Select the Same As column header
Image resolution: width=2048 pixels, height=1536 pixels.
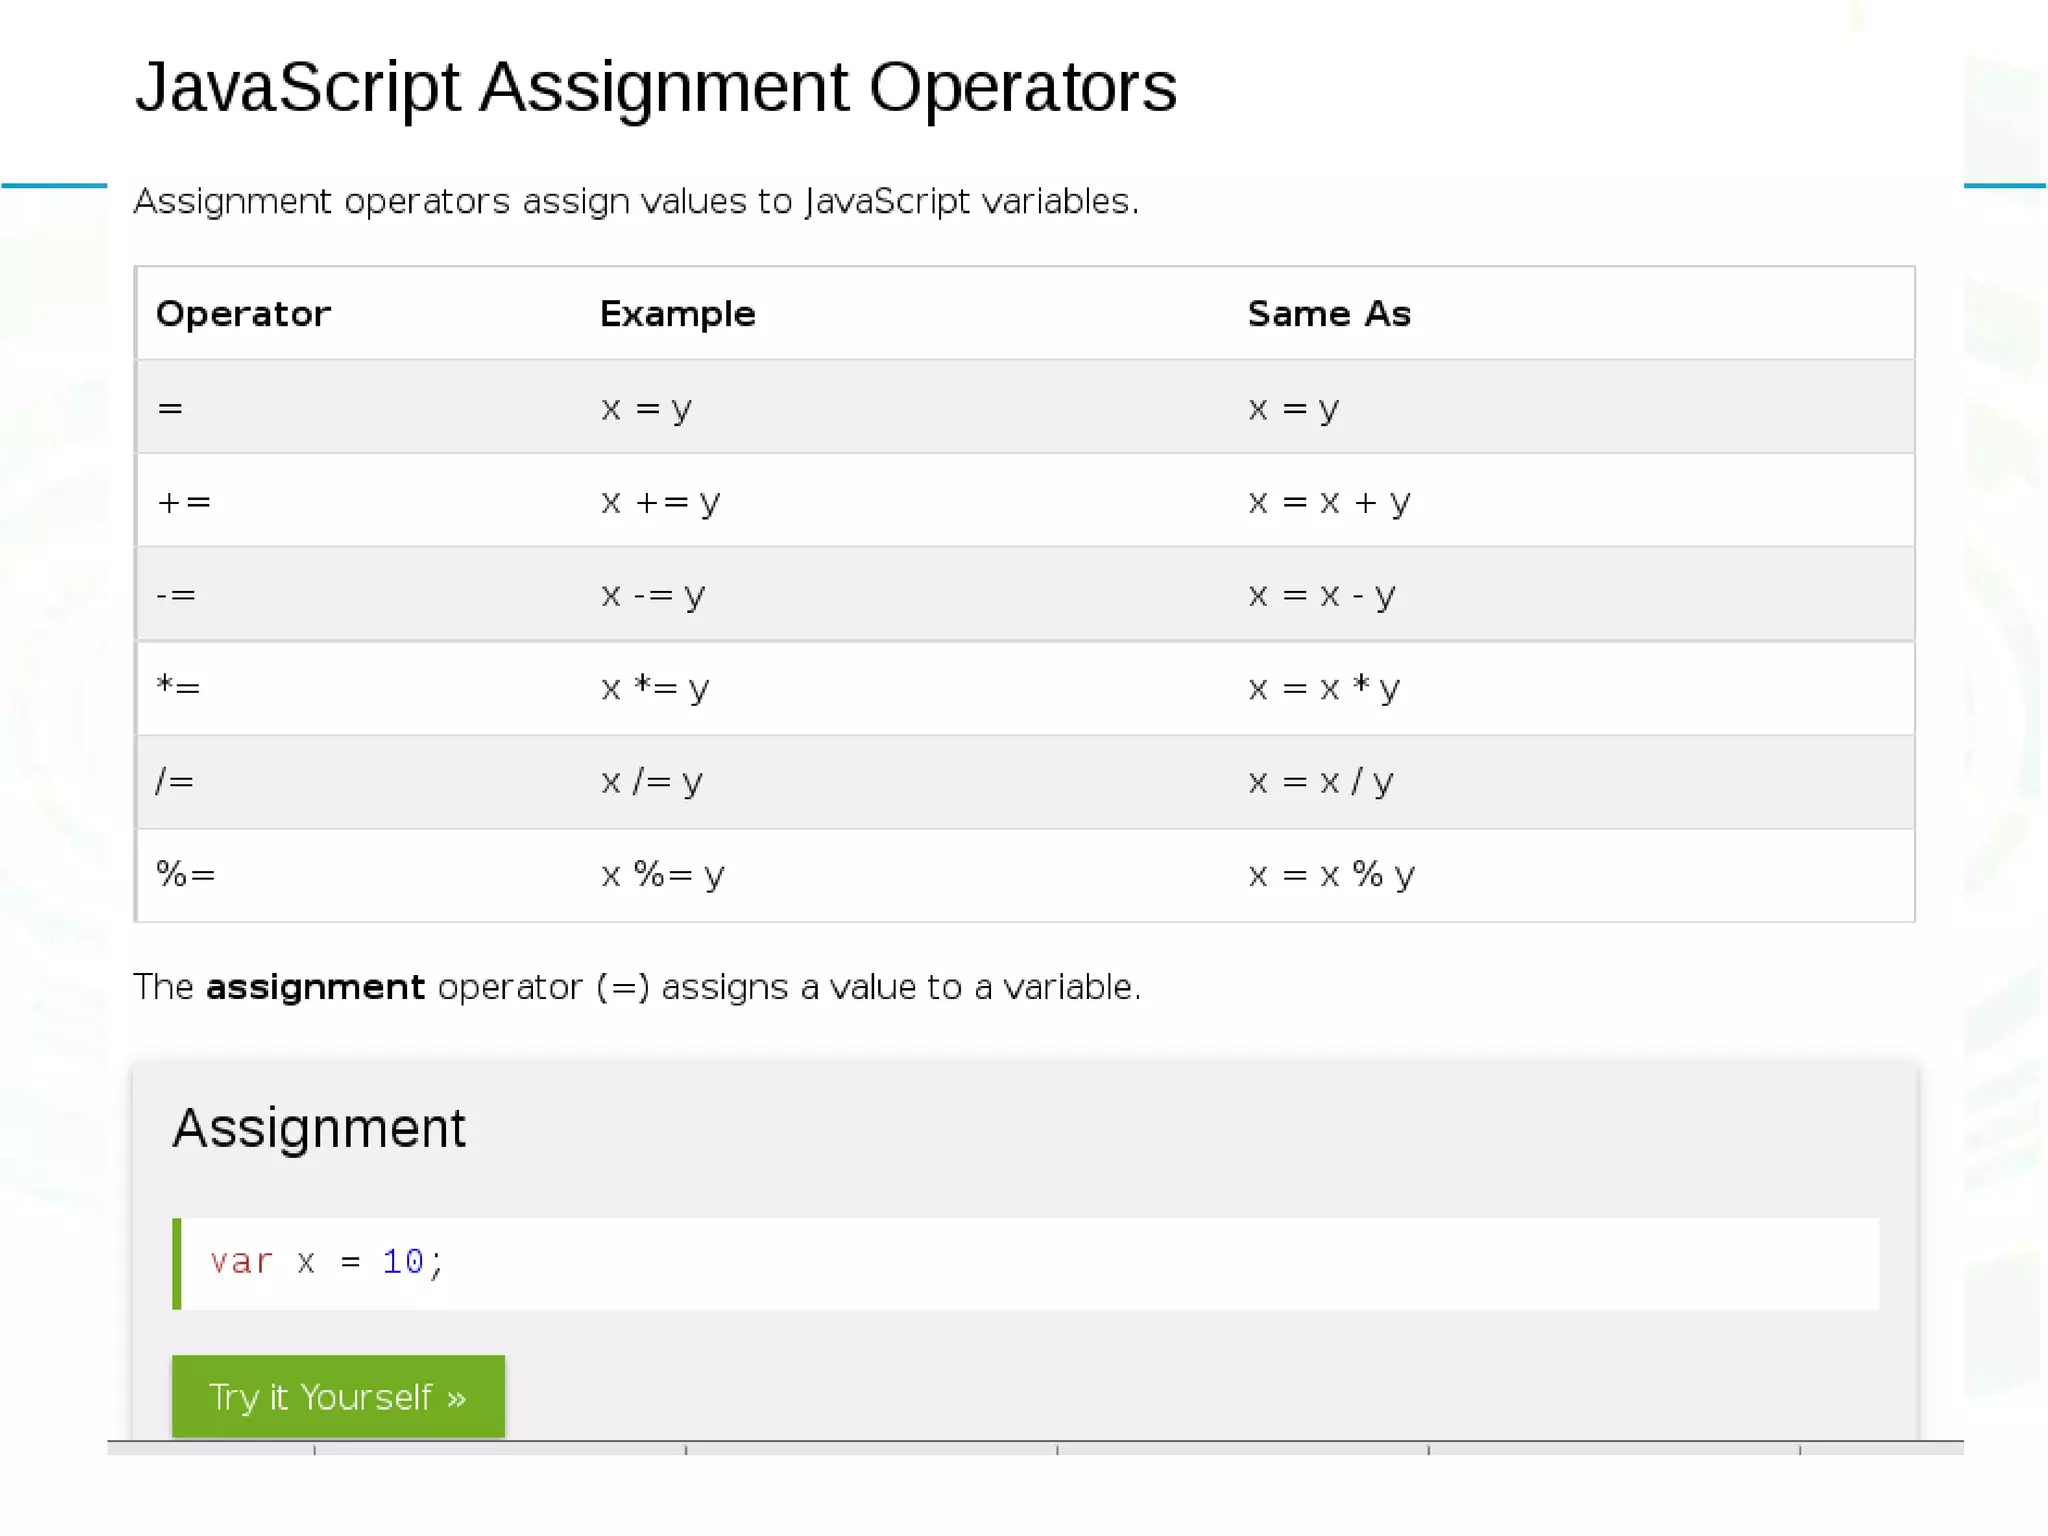[x=1328, y=314]
